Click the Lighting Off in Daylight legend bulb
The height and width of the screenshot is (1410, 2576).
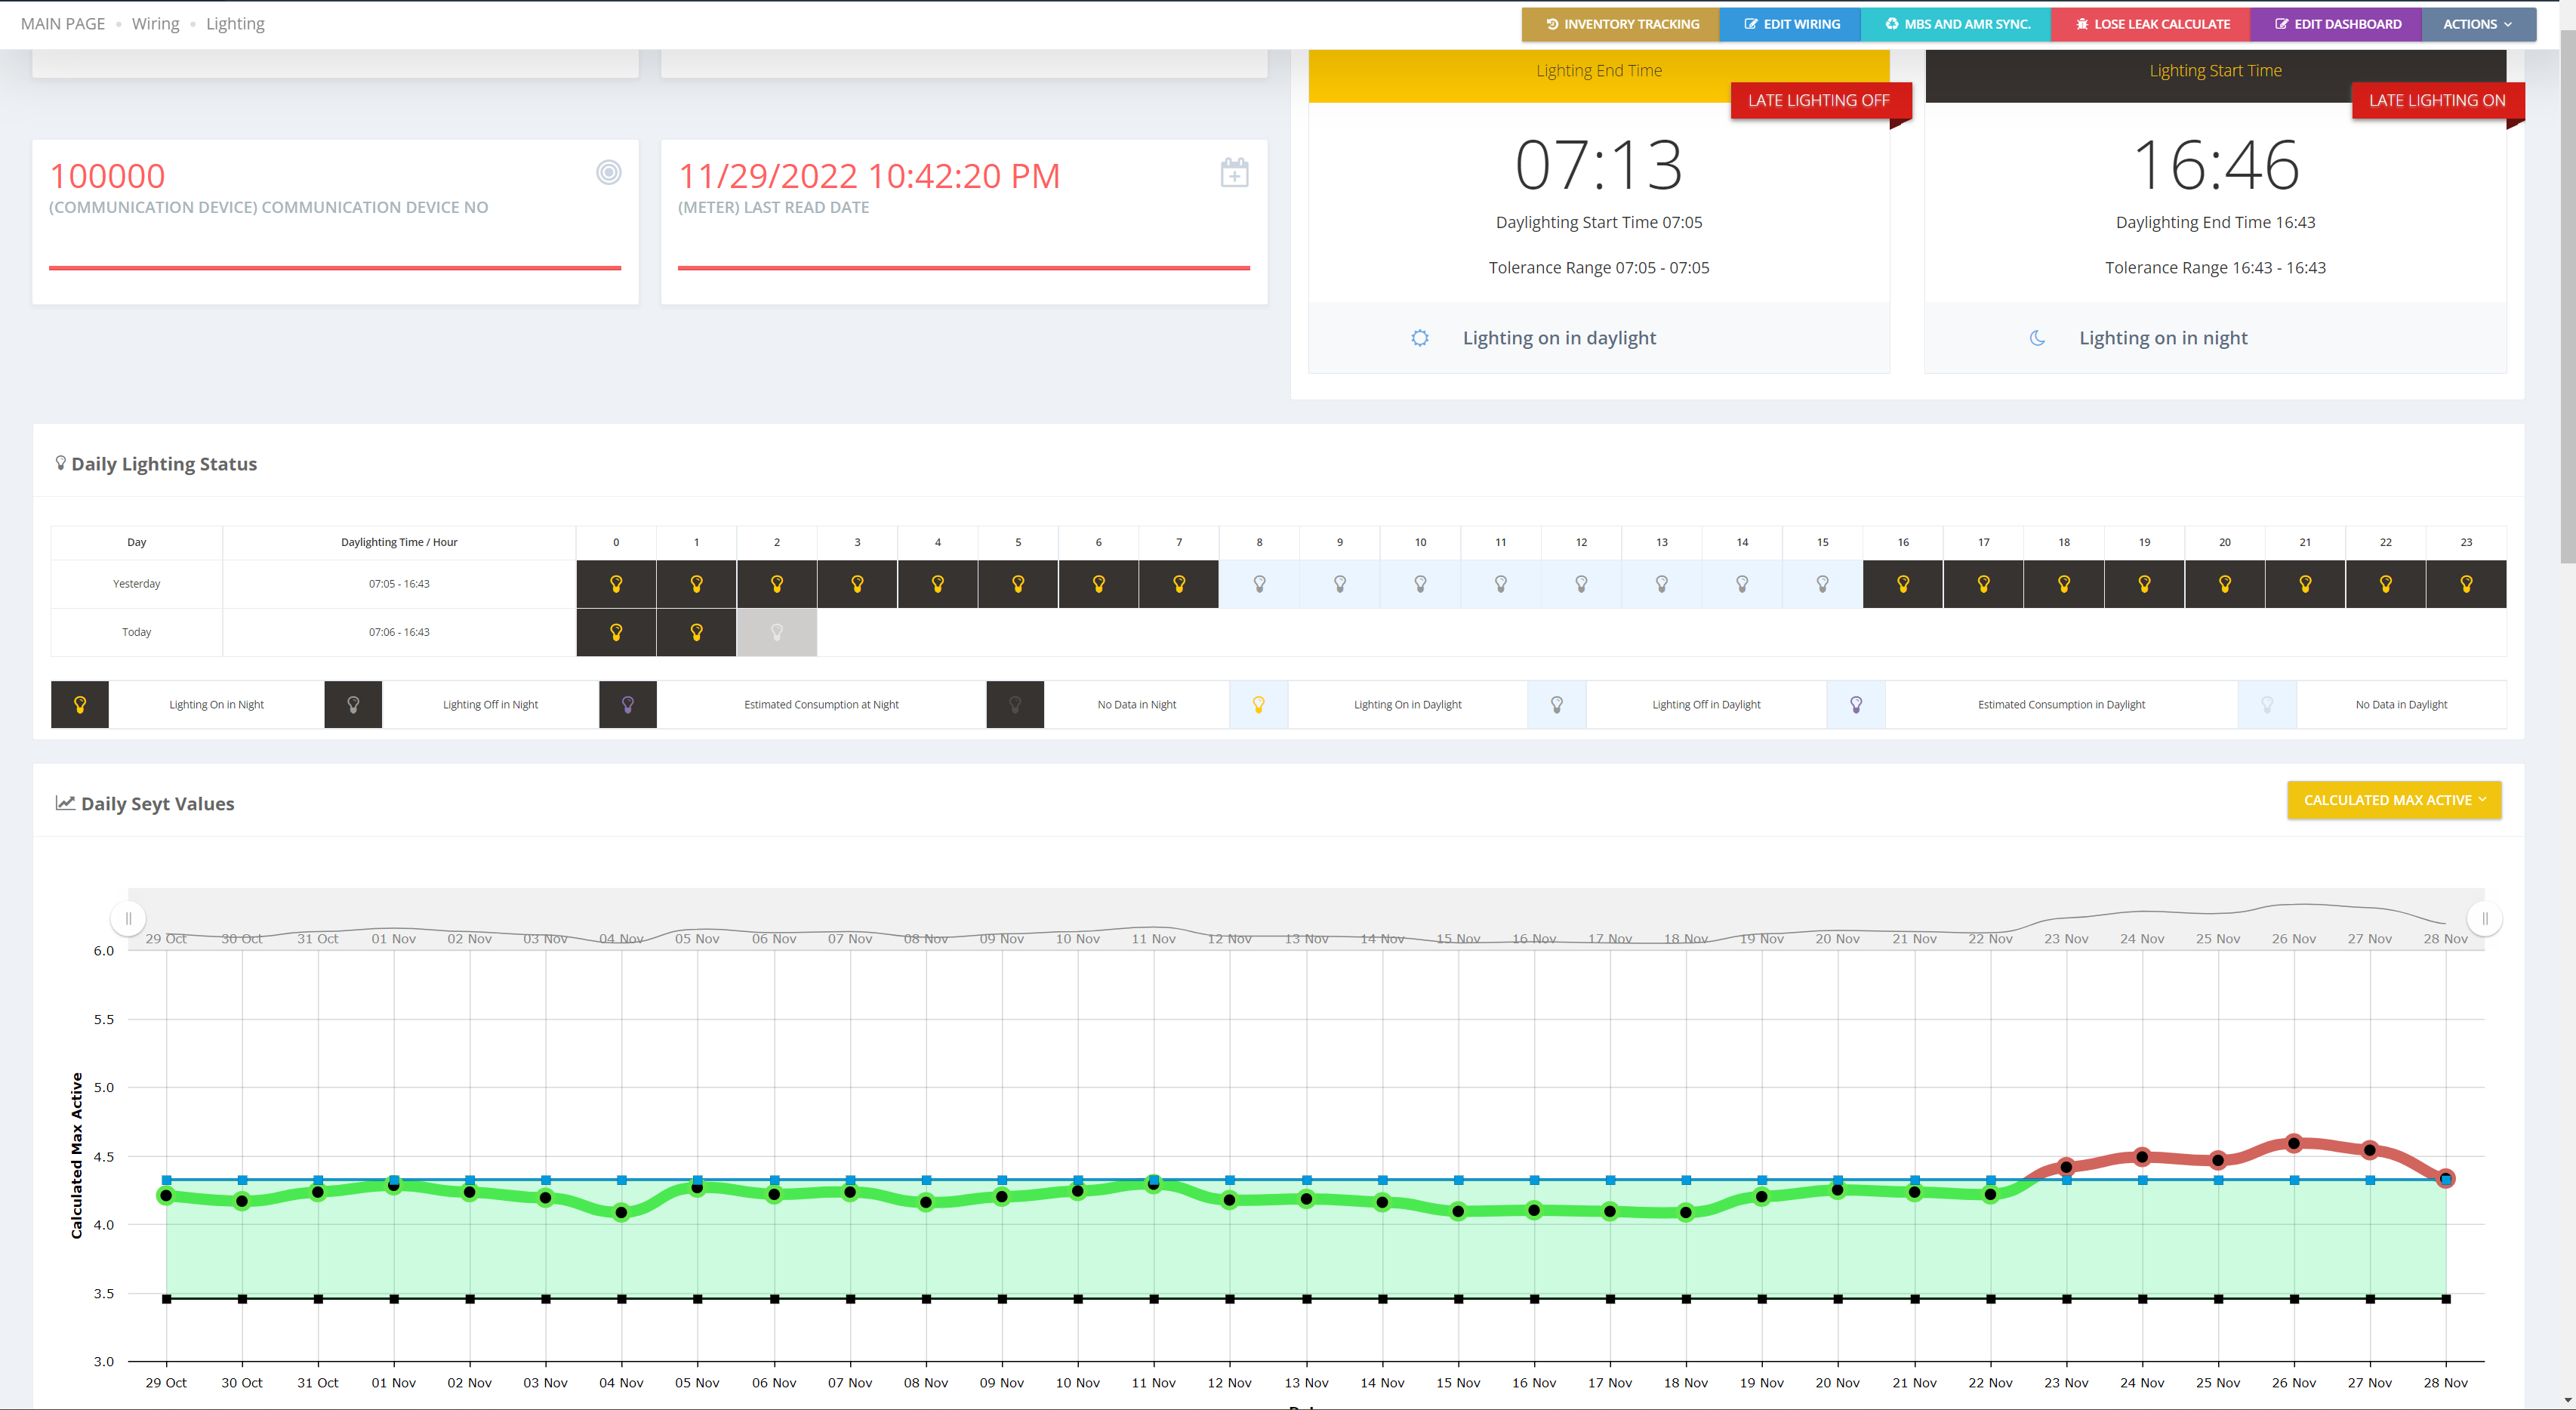(1557, 705)
